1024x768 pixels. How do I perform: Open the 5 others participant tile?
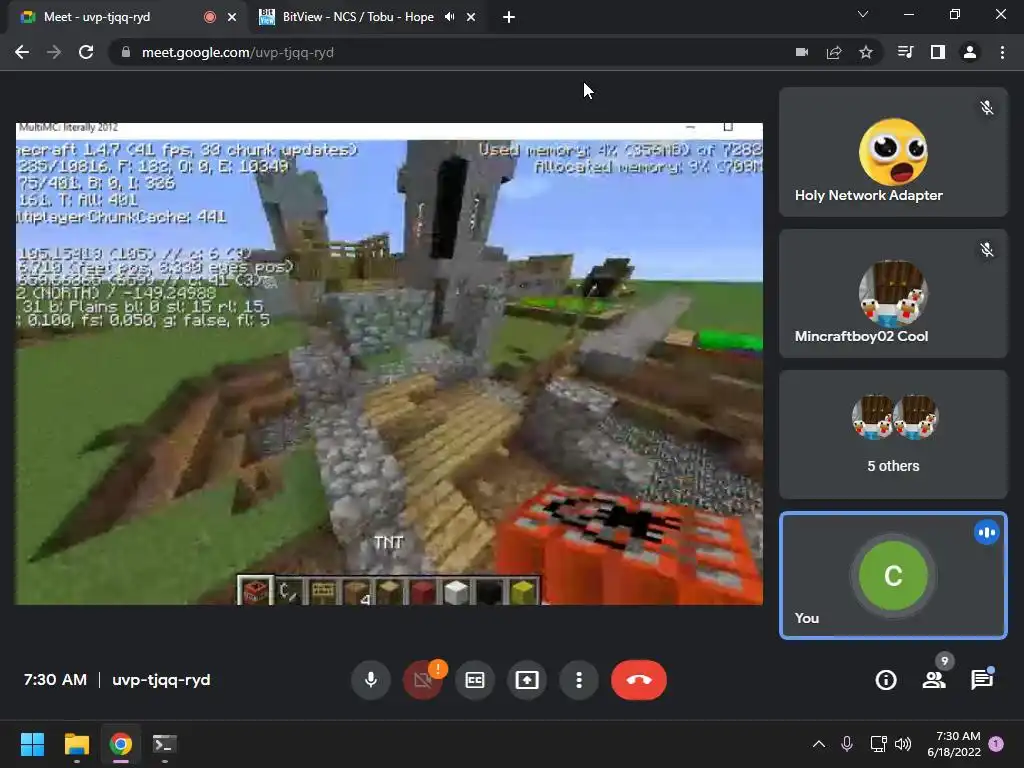pyautogui.click(x=893, y=434)
